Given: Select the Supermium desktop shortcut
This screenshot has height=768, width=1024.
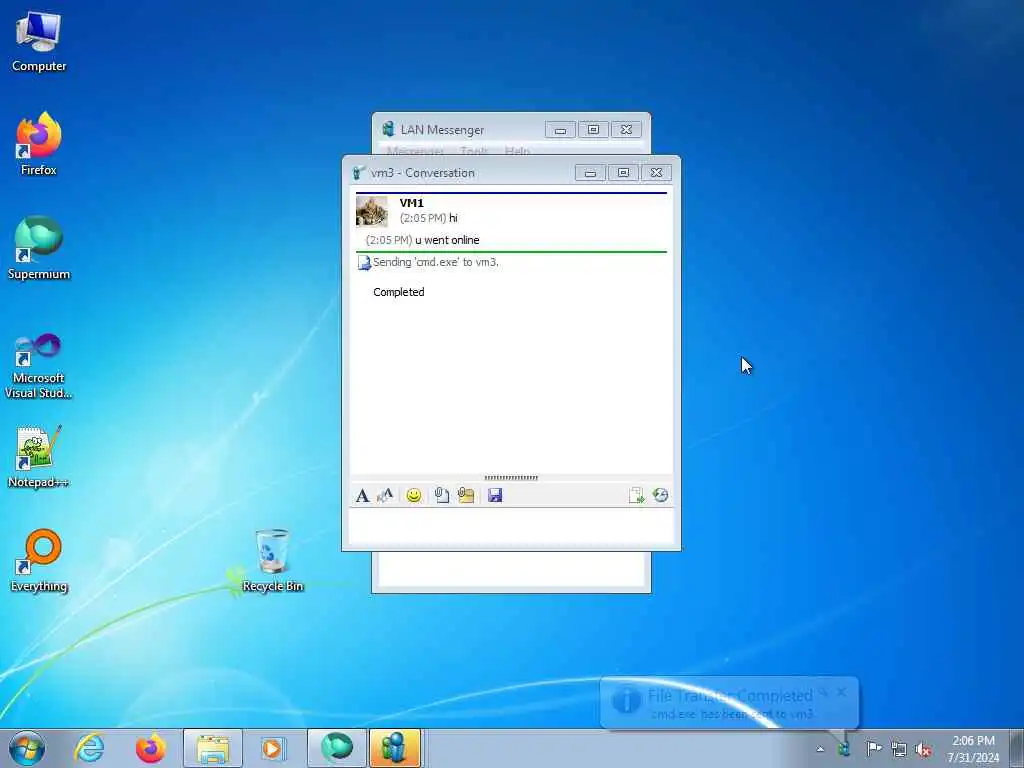Looking at the screenshot, I should pos(39,248).
